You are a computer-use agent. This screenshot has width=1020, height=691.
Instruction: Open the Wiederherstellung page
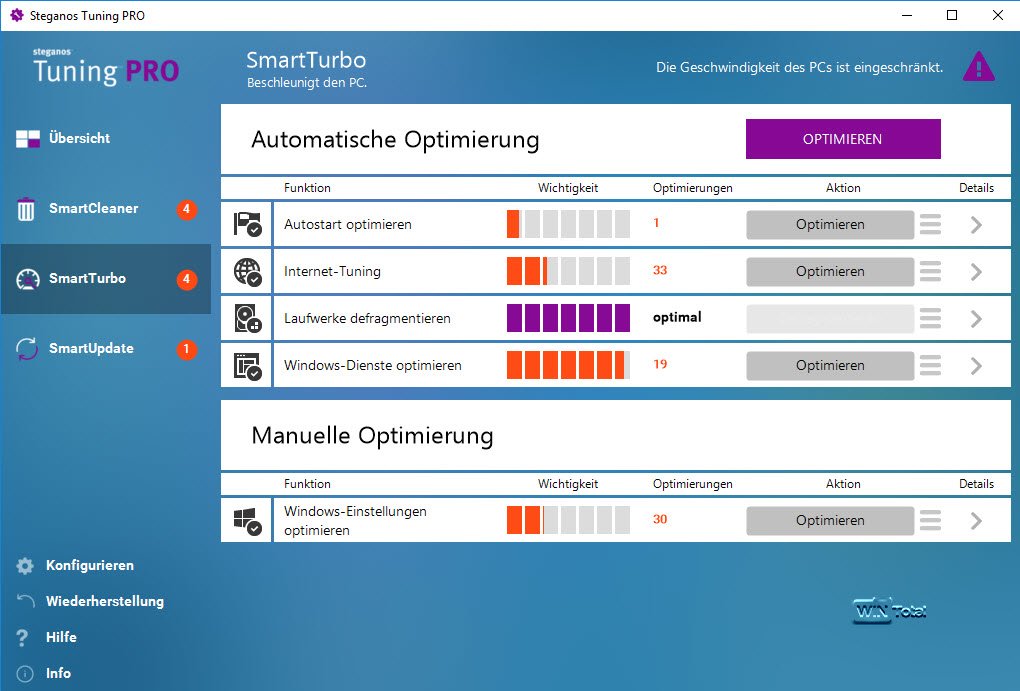click(x=104, y=601)
